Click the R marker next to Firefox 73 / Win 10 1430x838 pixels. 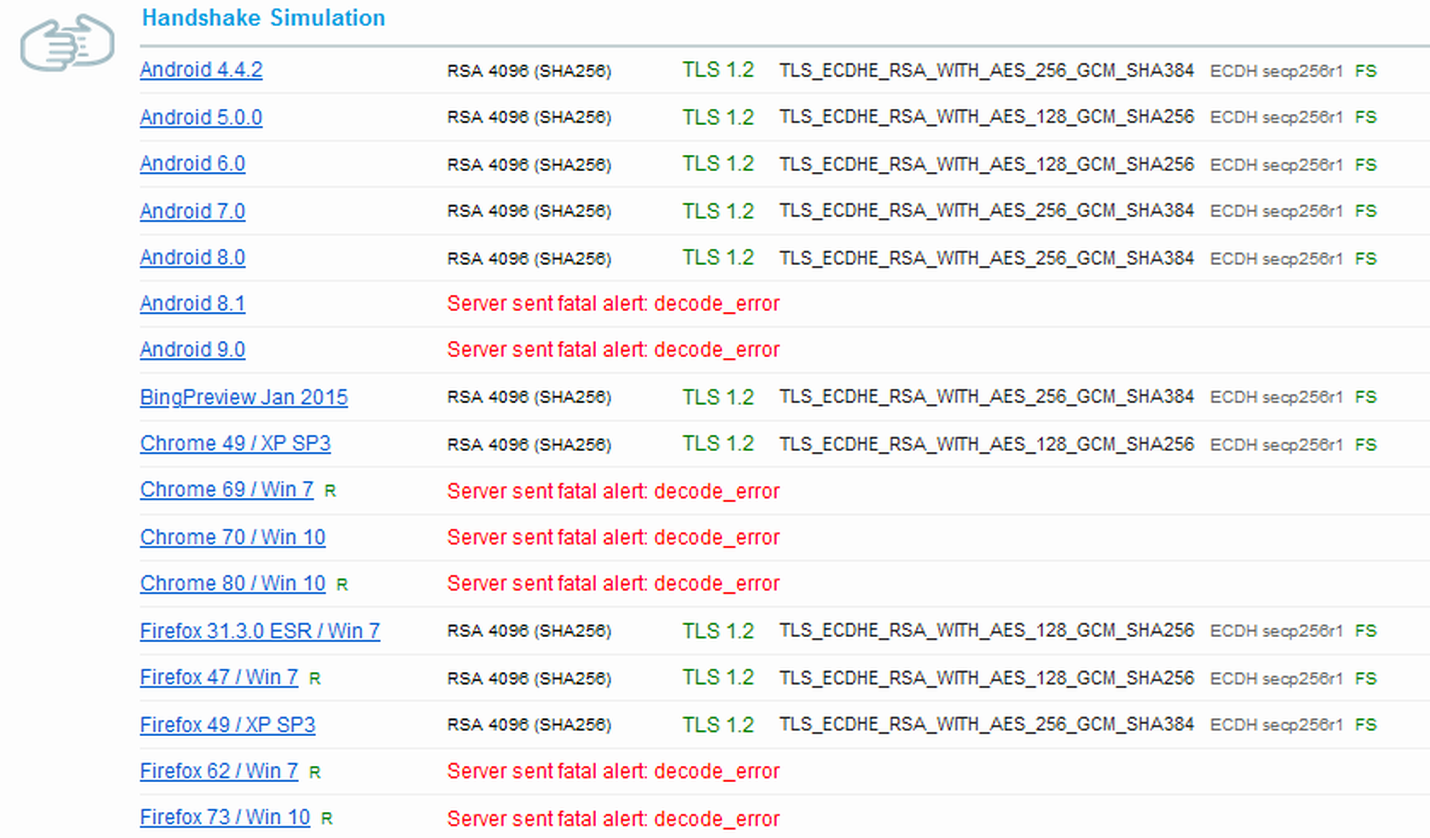(x=327, y=819)
